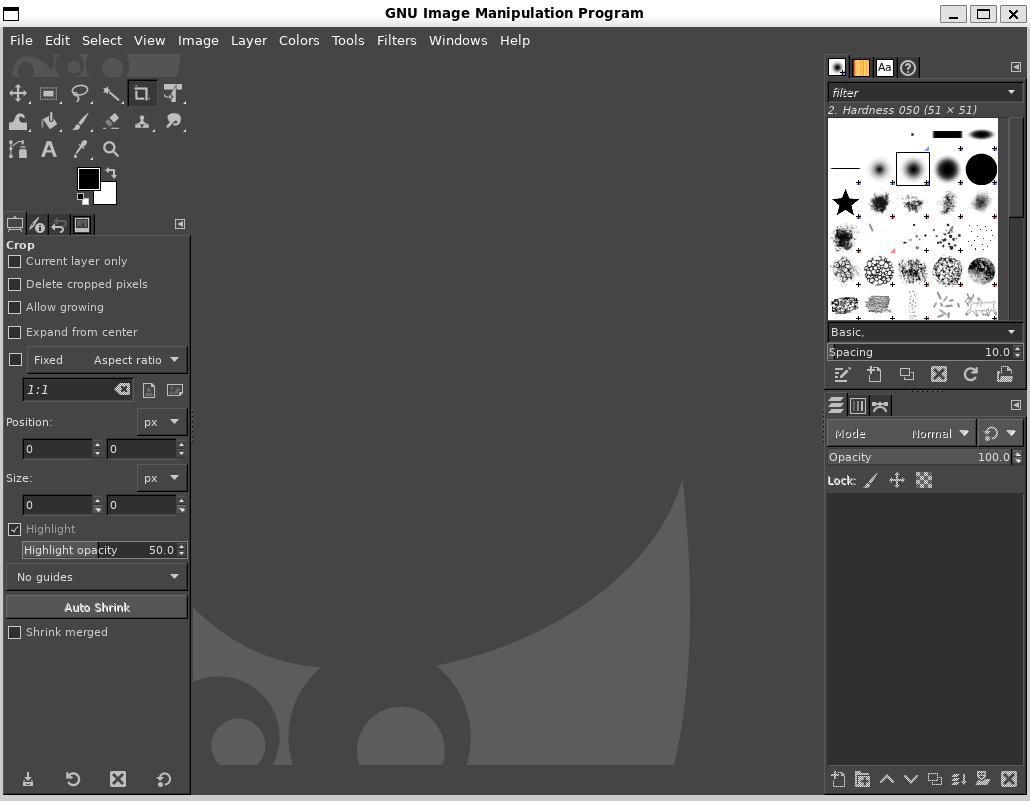Select the Color Picker eyedropper tool
Viewport: 1030px width, 801px height.
pyautogui.click(x=80, y=150)
